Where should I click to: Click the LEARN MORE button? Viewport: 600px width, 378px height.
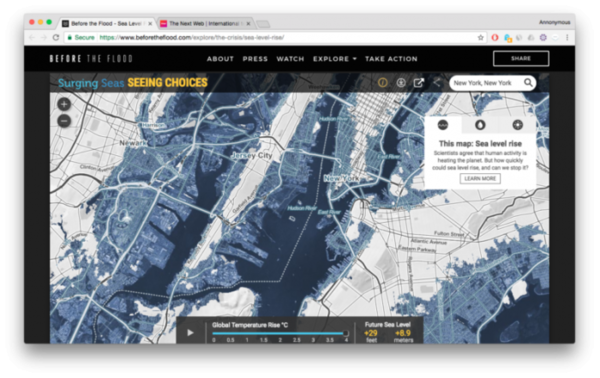480,179
